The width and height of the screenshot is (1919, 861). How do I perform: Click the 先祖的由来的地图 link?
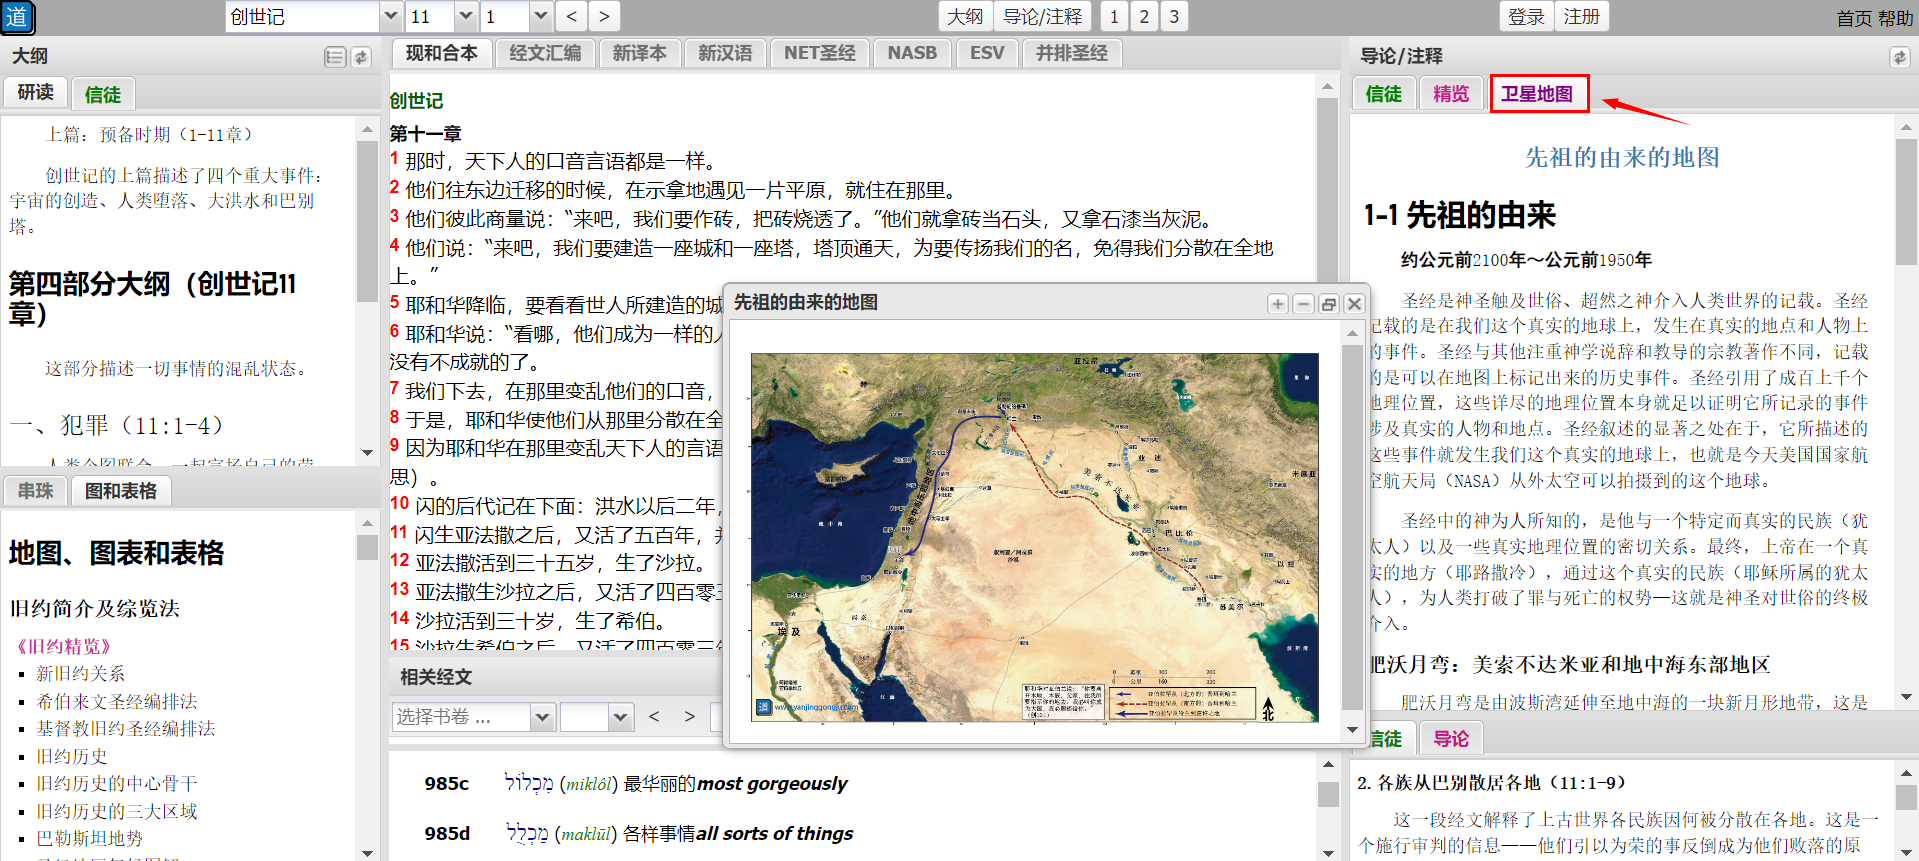tap(1622, 157)
